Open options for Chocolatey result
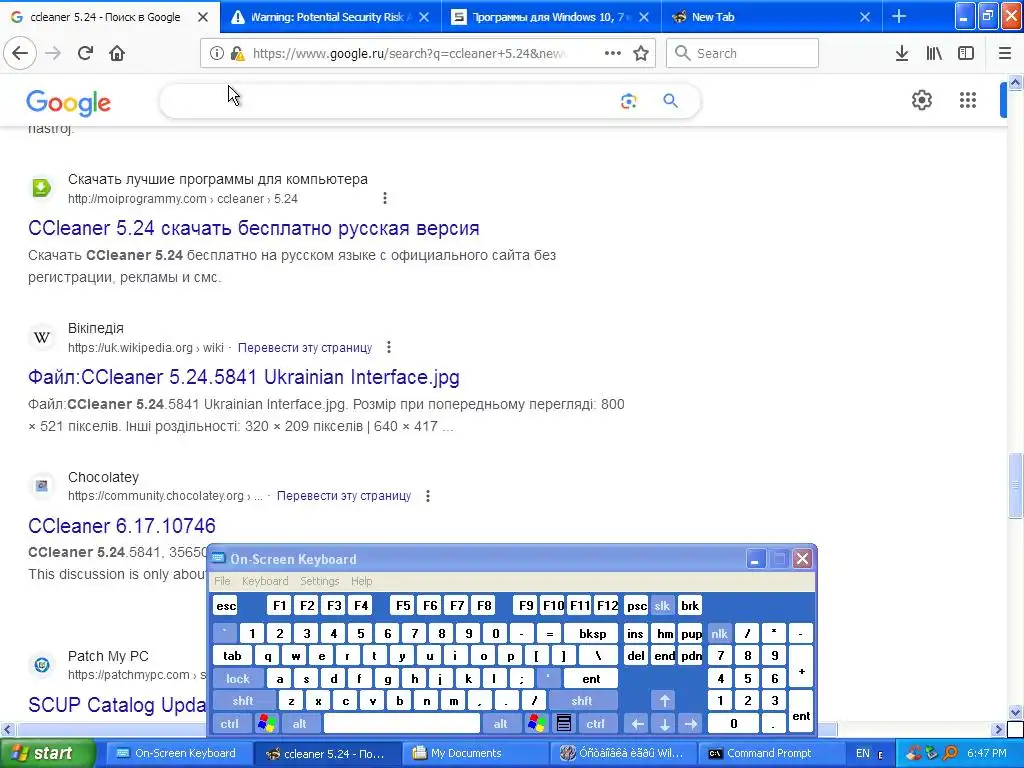The image size is (1024, 768). point(428,496)
